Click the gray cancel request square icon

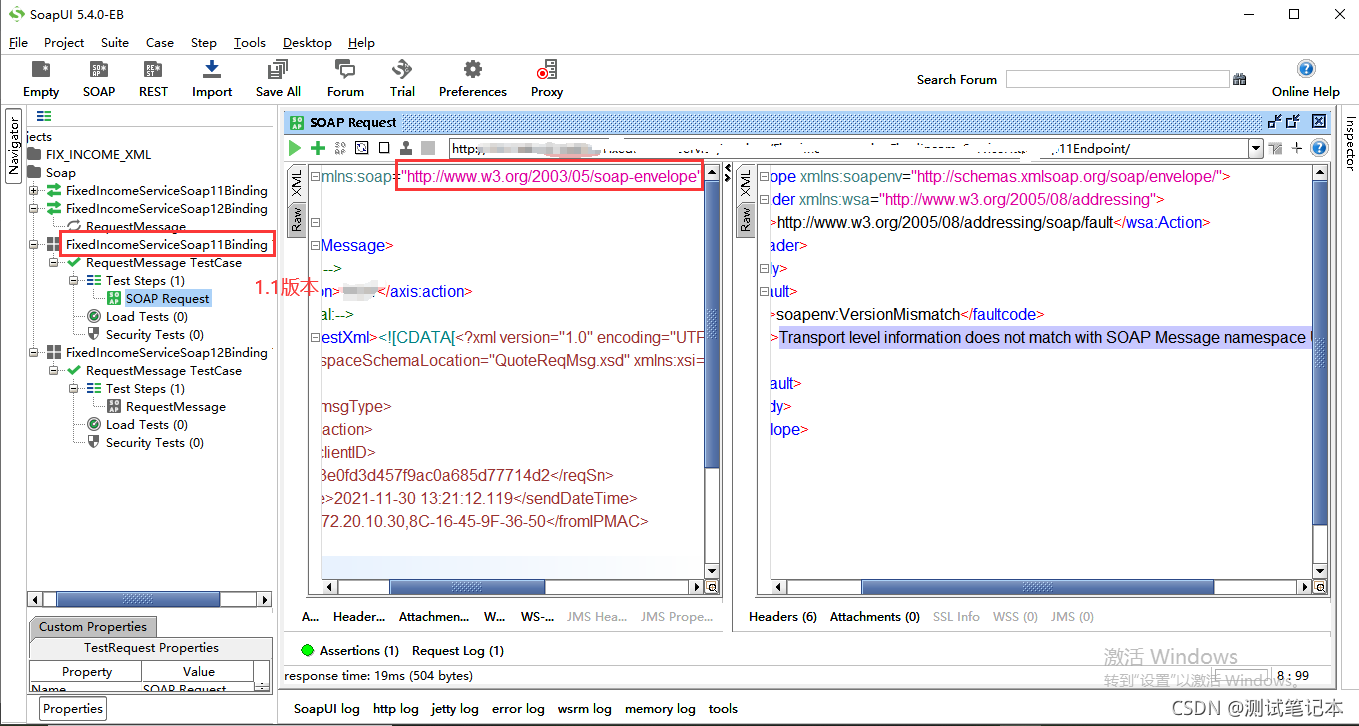click(428, 148)
